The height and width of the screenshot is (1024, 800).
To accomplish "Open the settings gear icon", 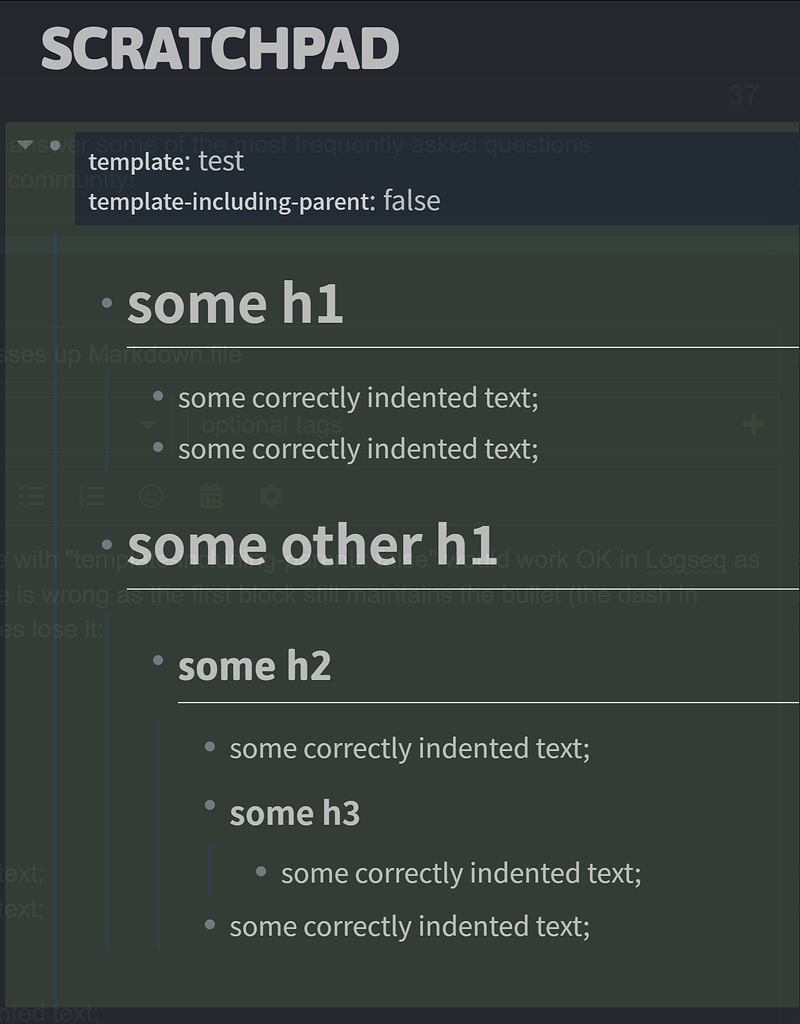I will (x=271, y=497).
